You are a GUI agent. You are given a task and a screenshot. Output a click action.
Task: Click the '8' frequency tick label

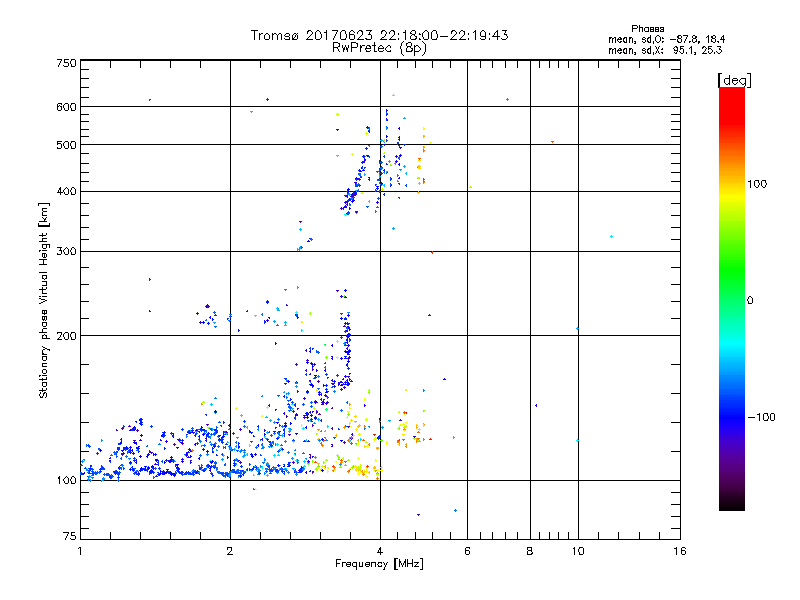click(530, 551)
